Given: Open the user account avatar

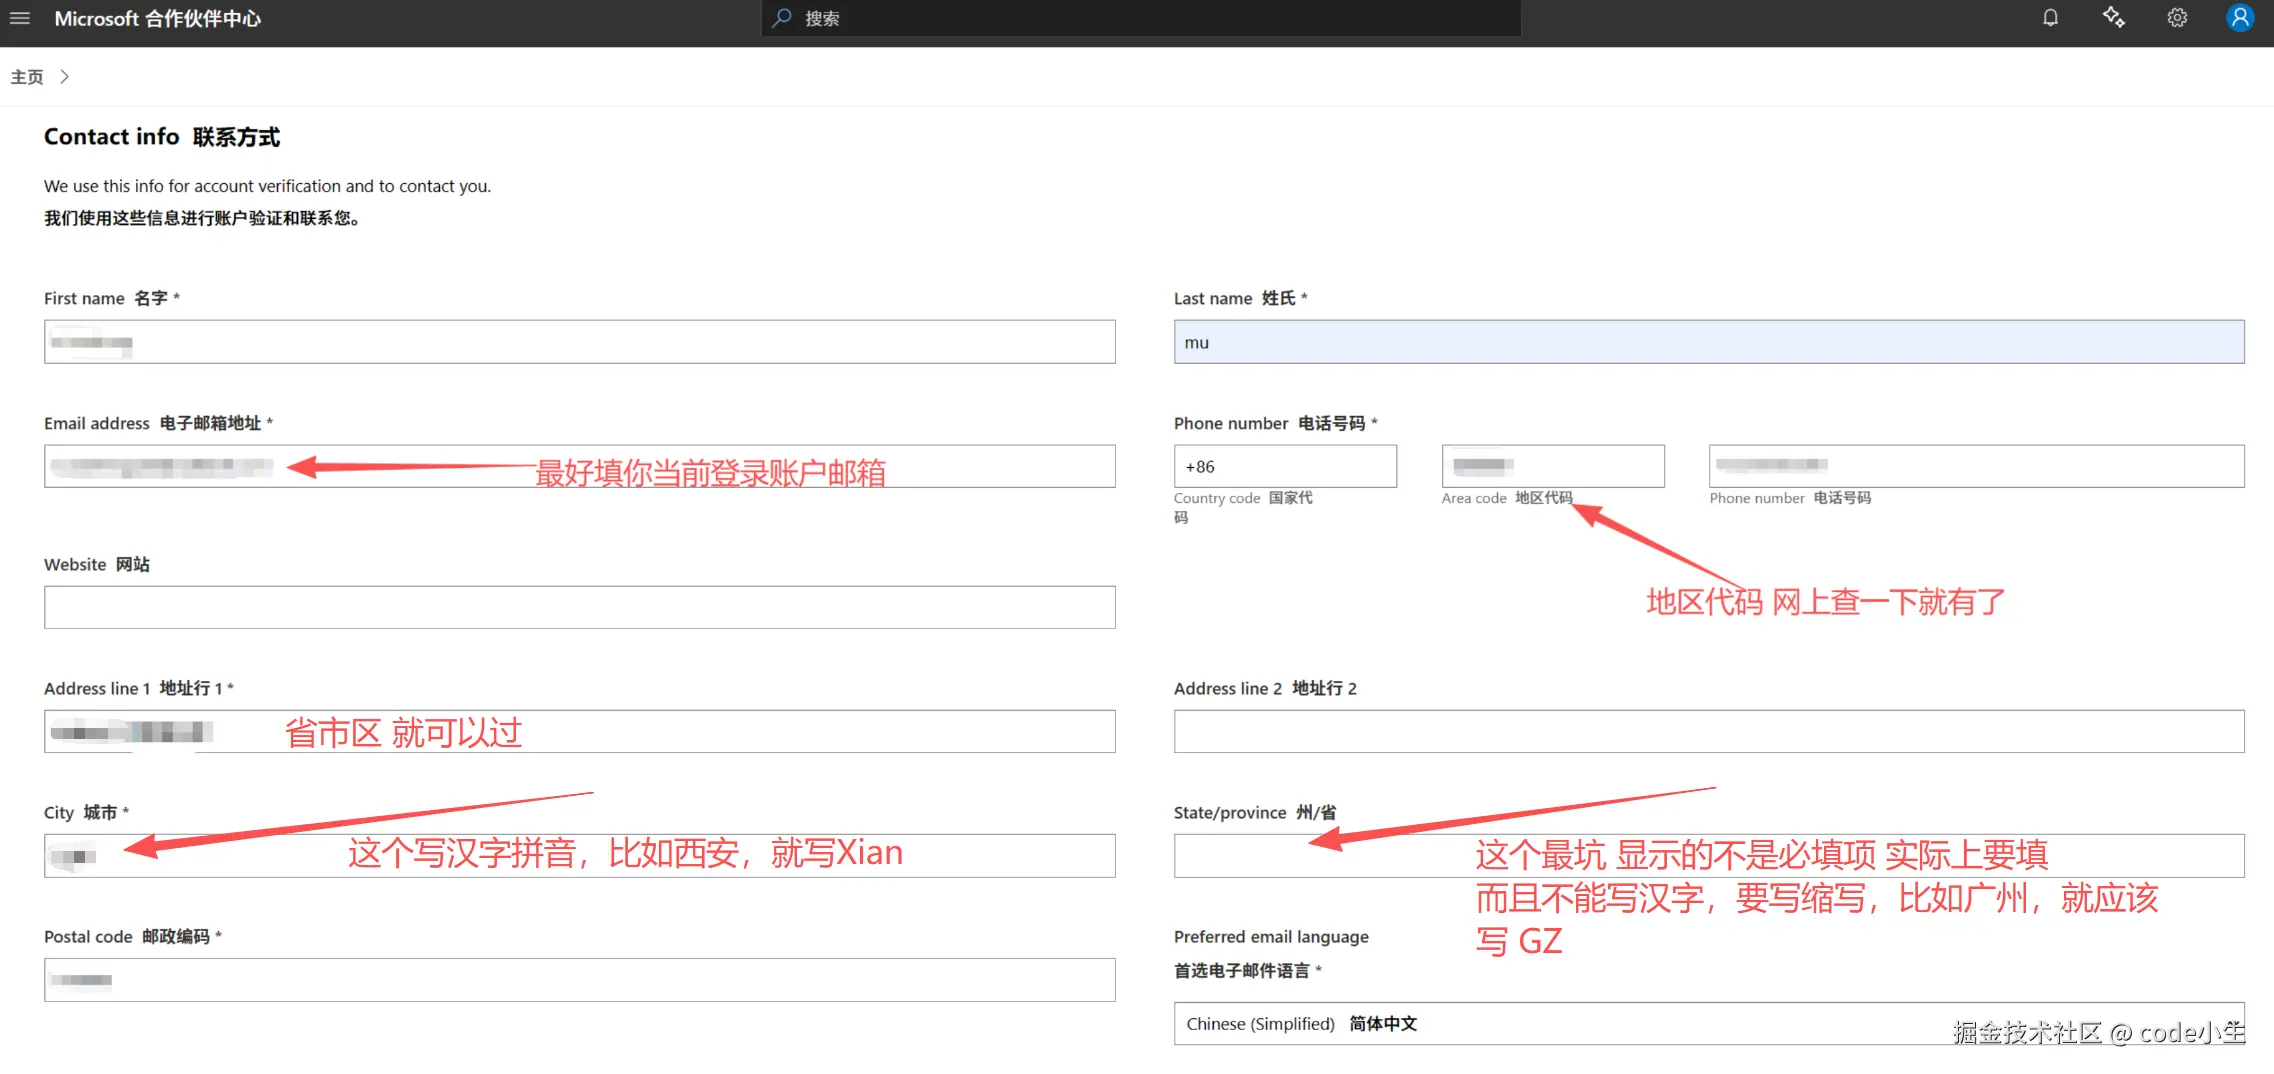Looking at the screenshot, I should pos(2240,18).
